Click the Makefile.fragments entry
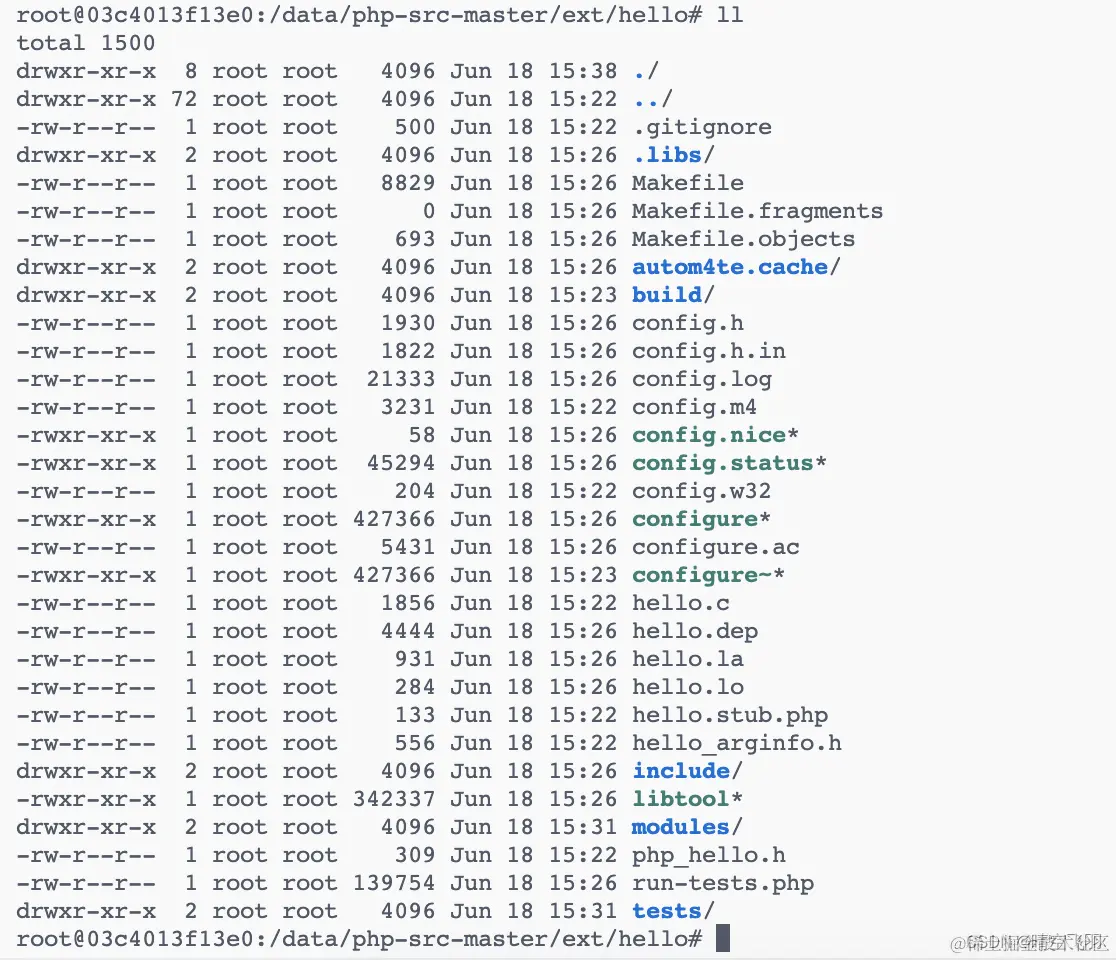This screenshot has height=960, width=1116. pos(757,211)
